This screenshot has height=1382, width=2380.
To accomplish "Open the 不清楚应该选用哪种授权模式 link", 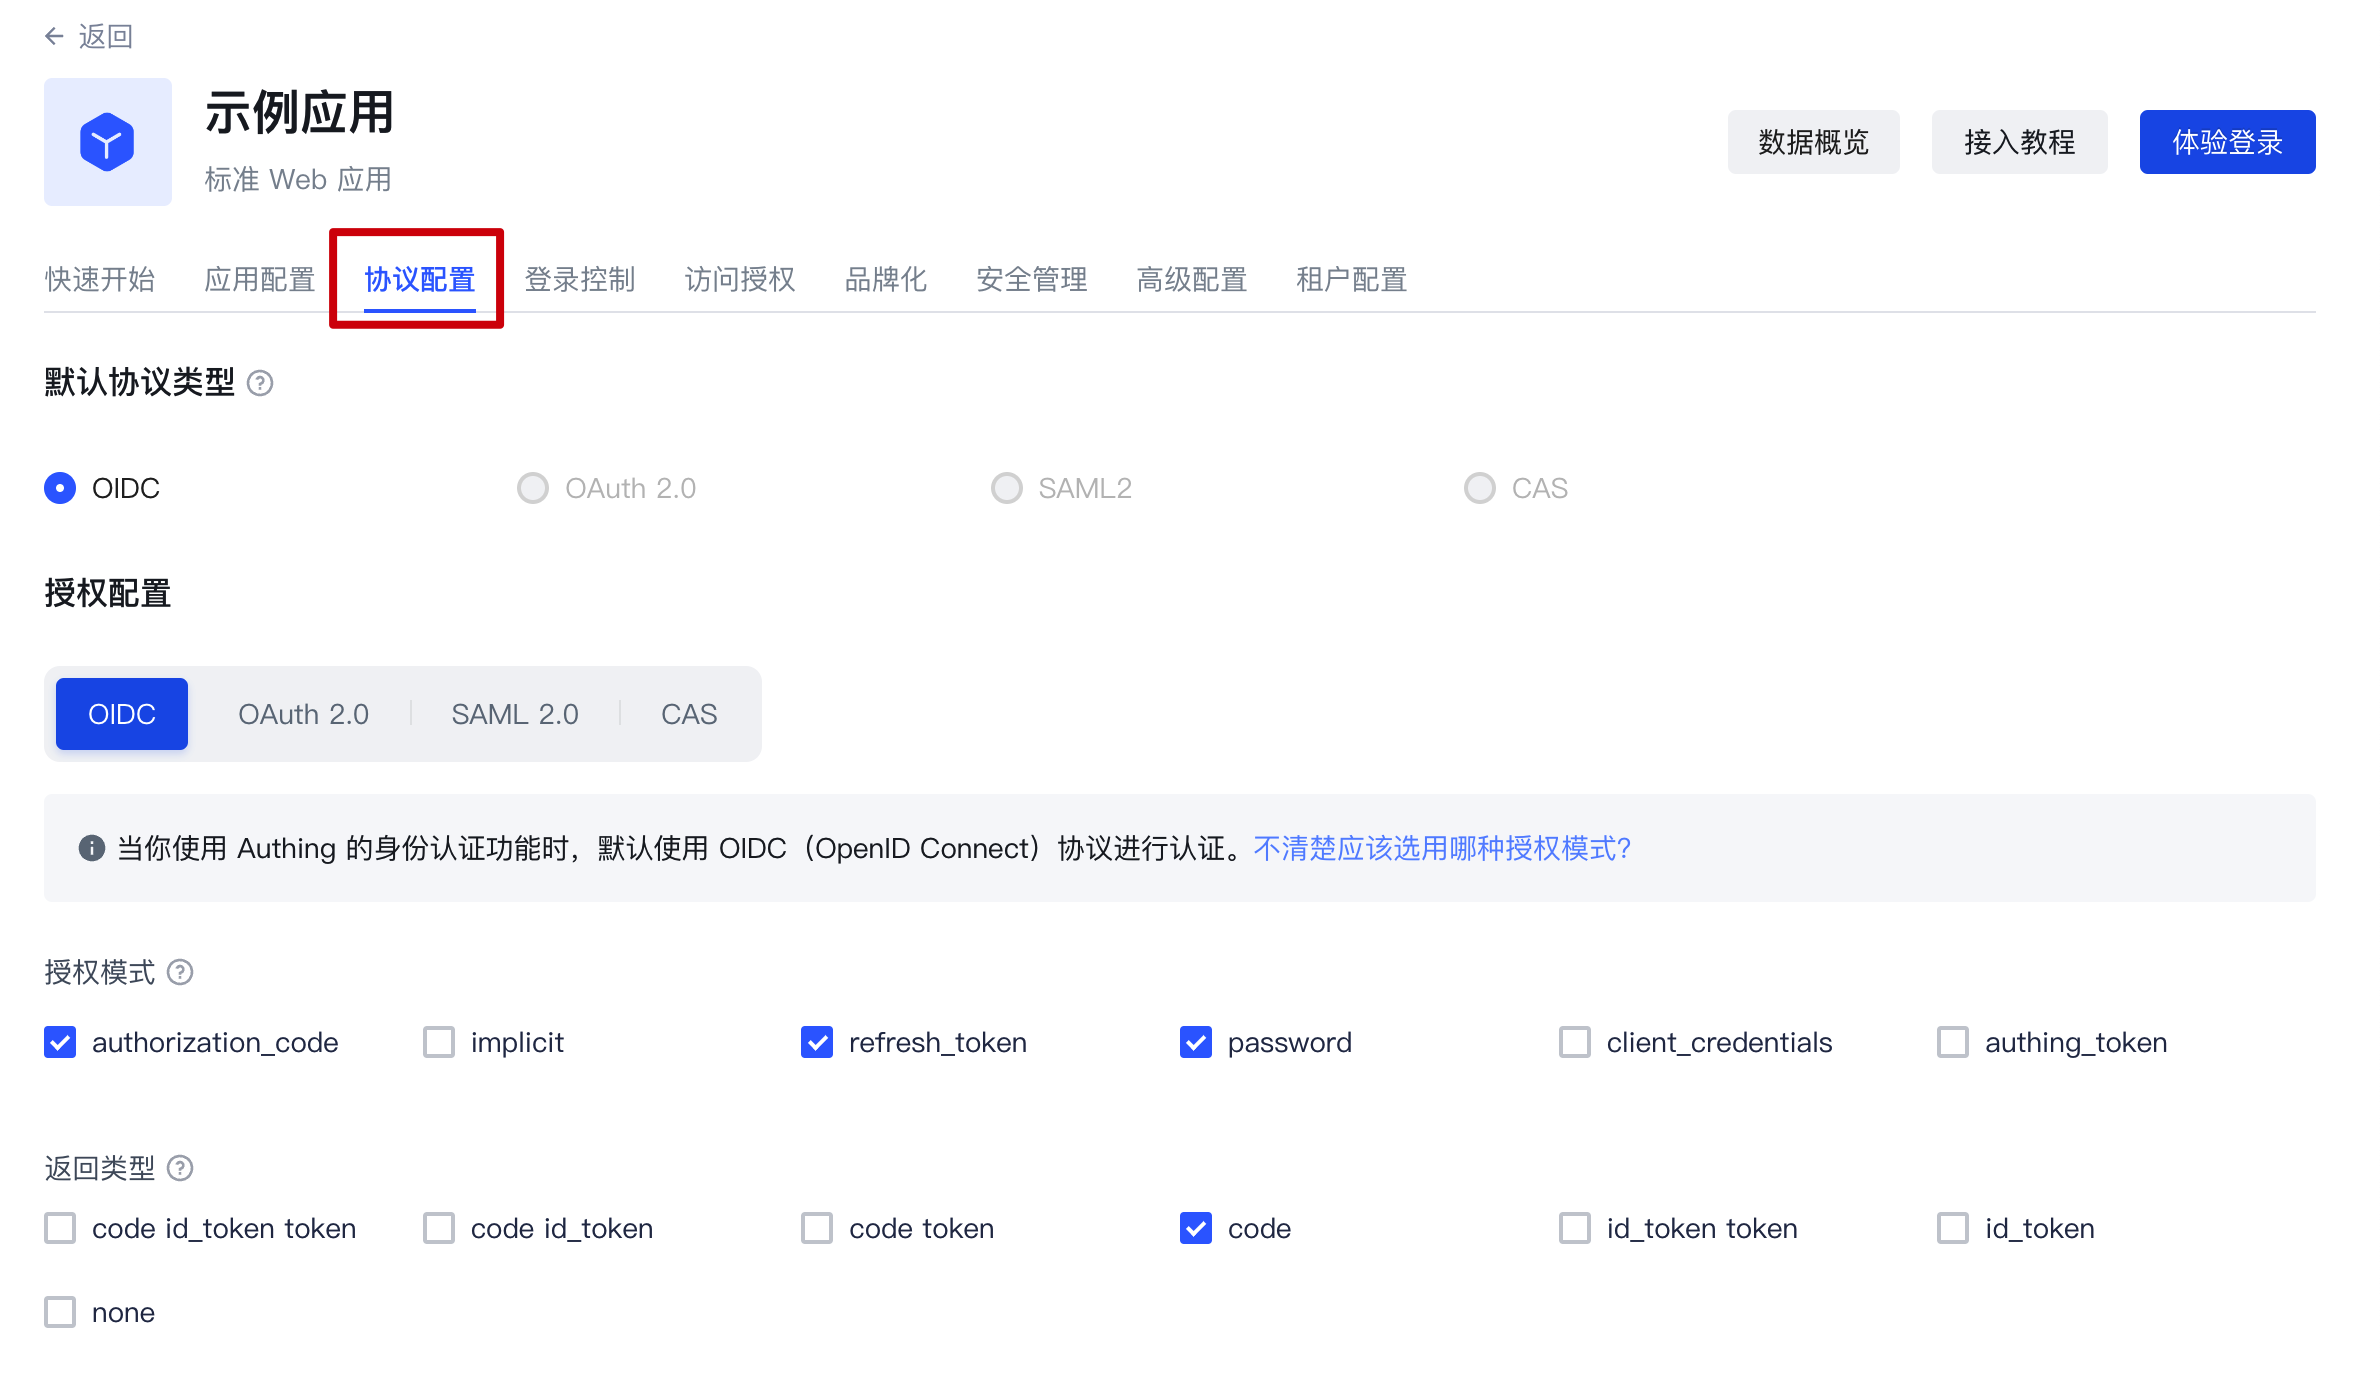I will click(1442, 848).
